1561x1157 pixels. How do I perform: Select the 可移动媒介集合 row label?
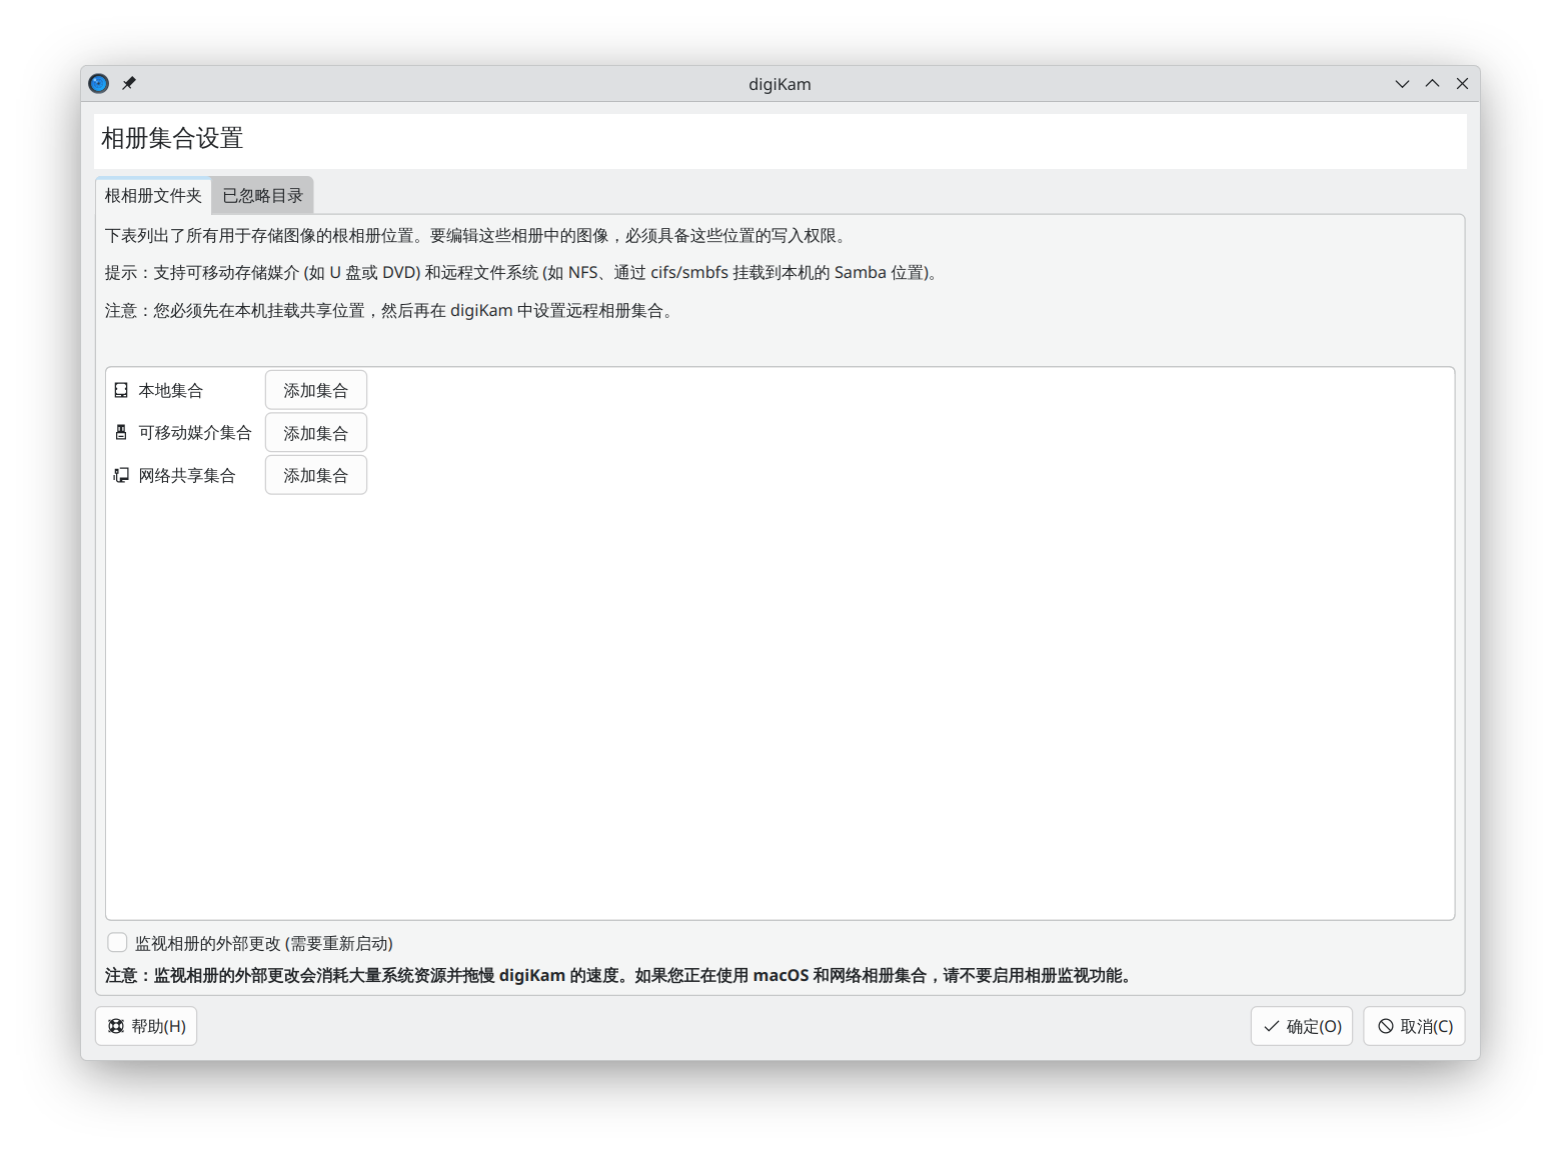[x=195, y=433]
